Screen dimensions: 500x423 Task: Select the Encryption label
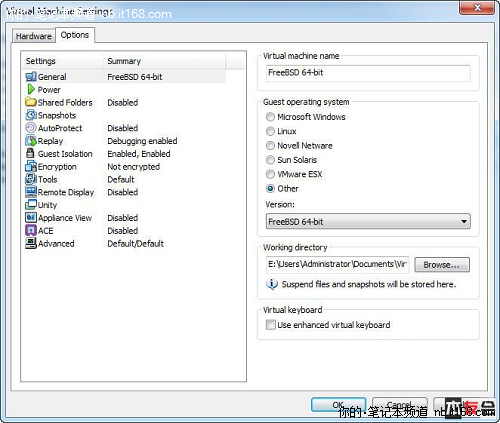(57, 167)
